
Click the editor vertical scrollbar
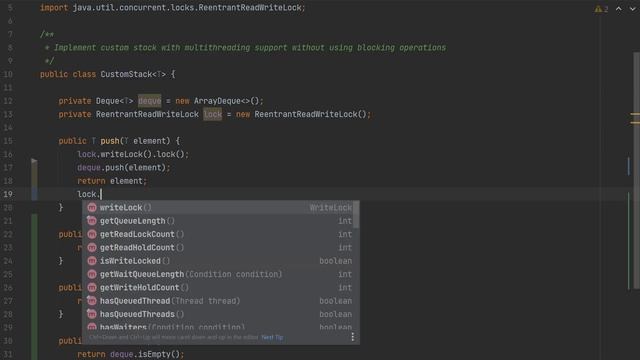point(637,171)
